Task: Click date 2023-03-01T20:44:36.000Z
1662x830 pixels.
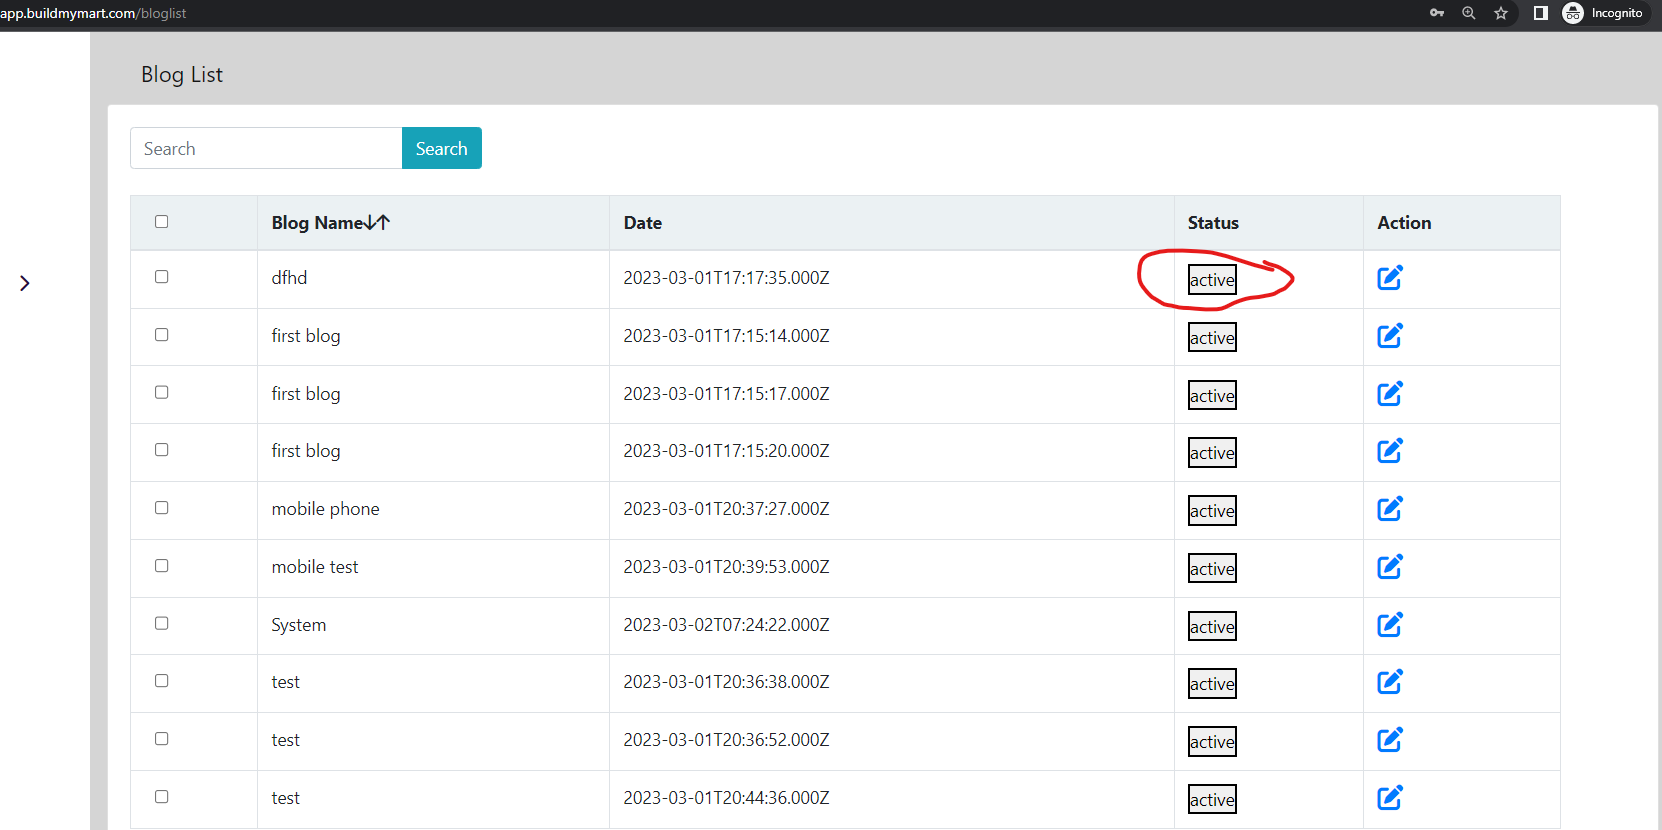Action: [726, 798]
